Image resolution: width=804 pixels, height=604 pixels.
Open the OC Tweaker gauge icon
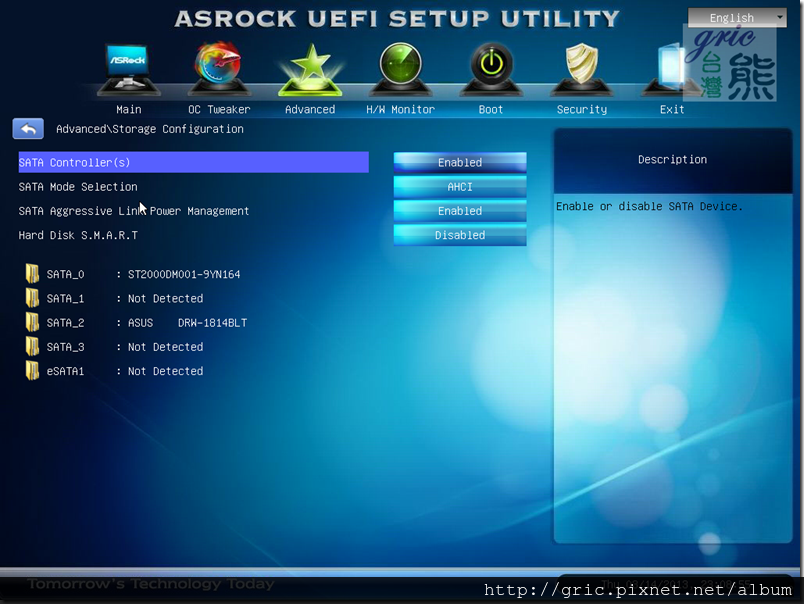point(219,69)
